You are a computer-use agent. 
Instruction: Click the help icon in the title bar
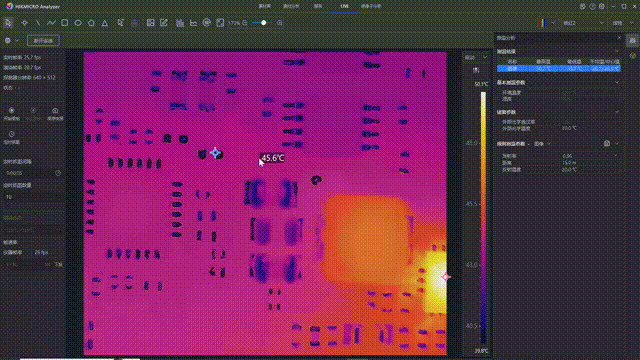pyautogui.click(x=592, y=7)
